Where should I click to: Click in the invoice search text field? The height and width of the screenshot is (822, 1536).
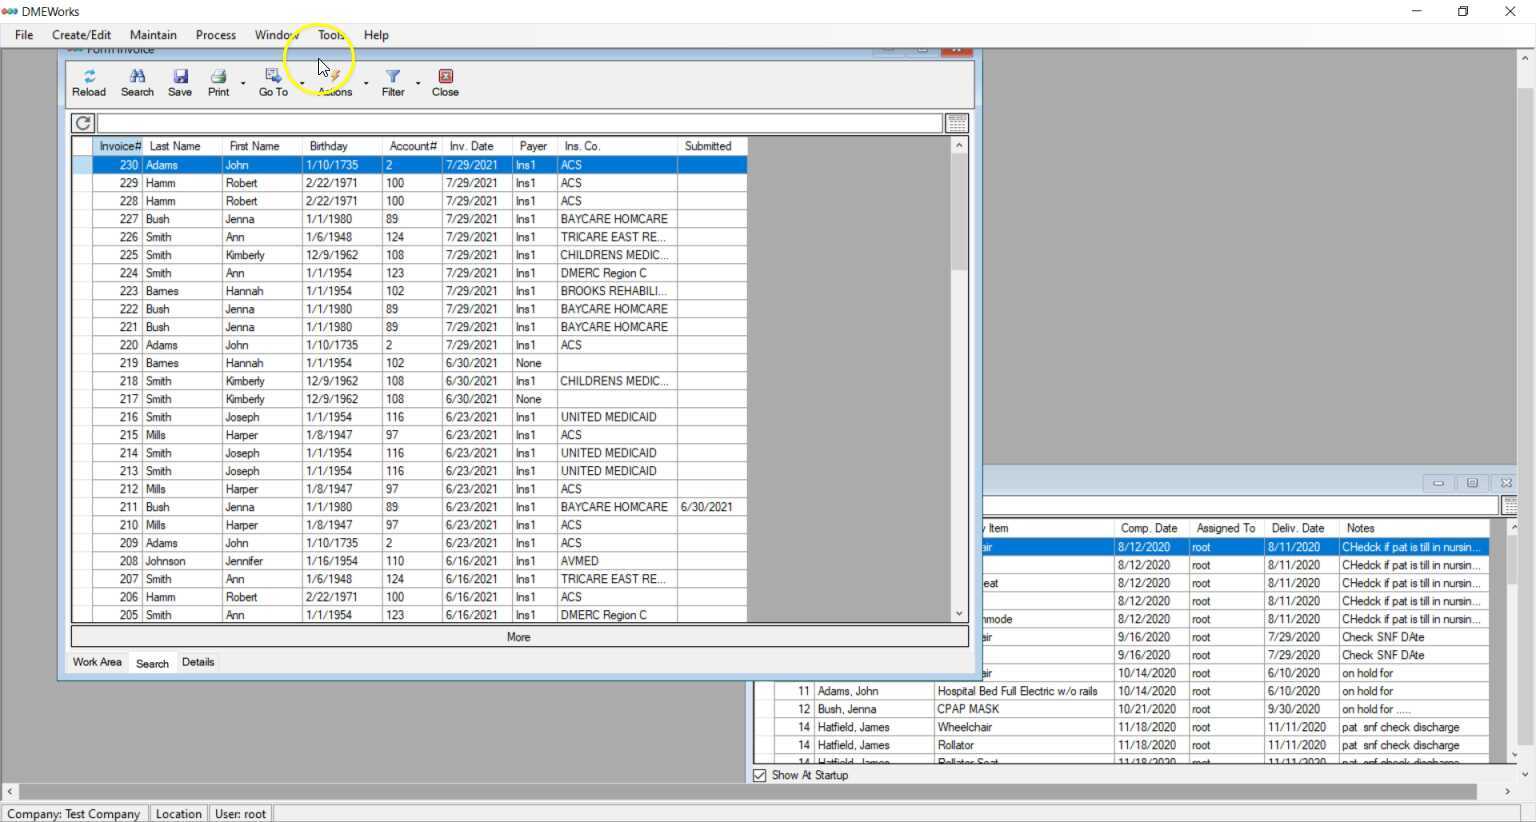pos(519,123)
